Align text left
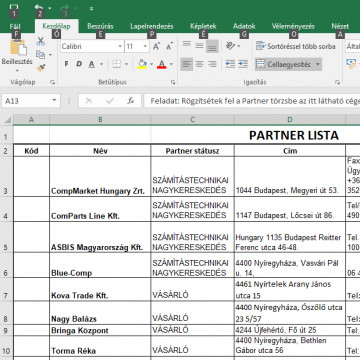The image size is (360, 360). (x=187, y=64)
